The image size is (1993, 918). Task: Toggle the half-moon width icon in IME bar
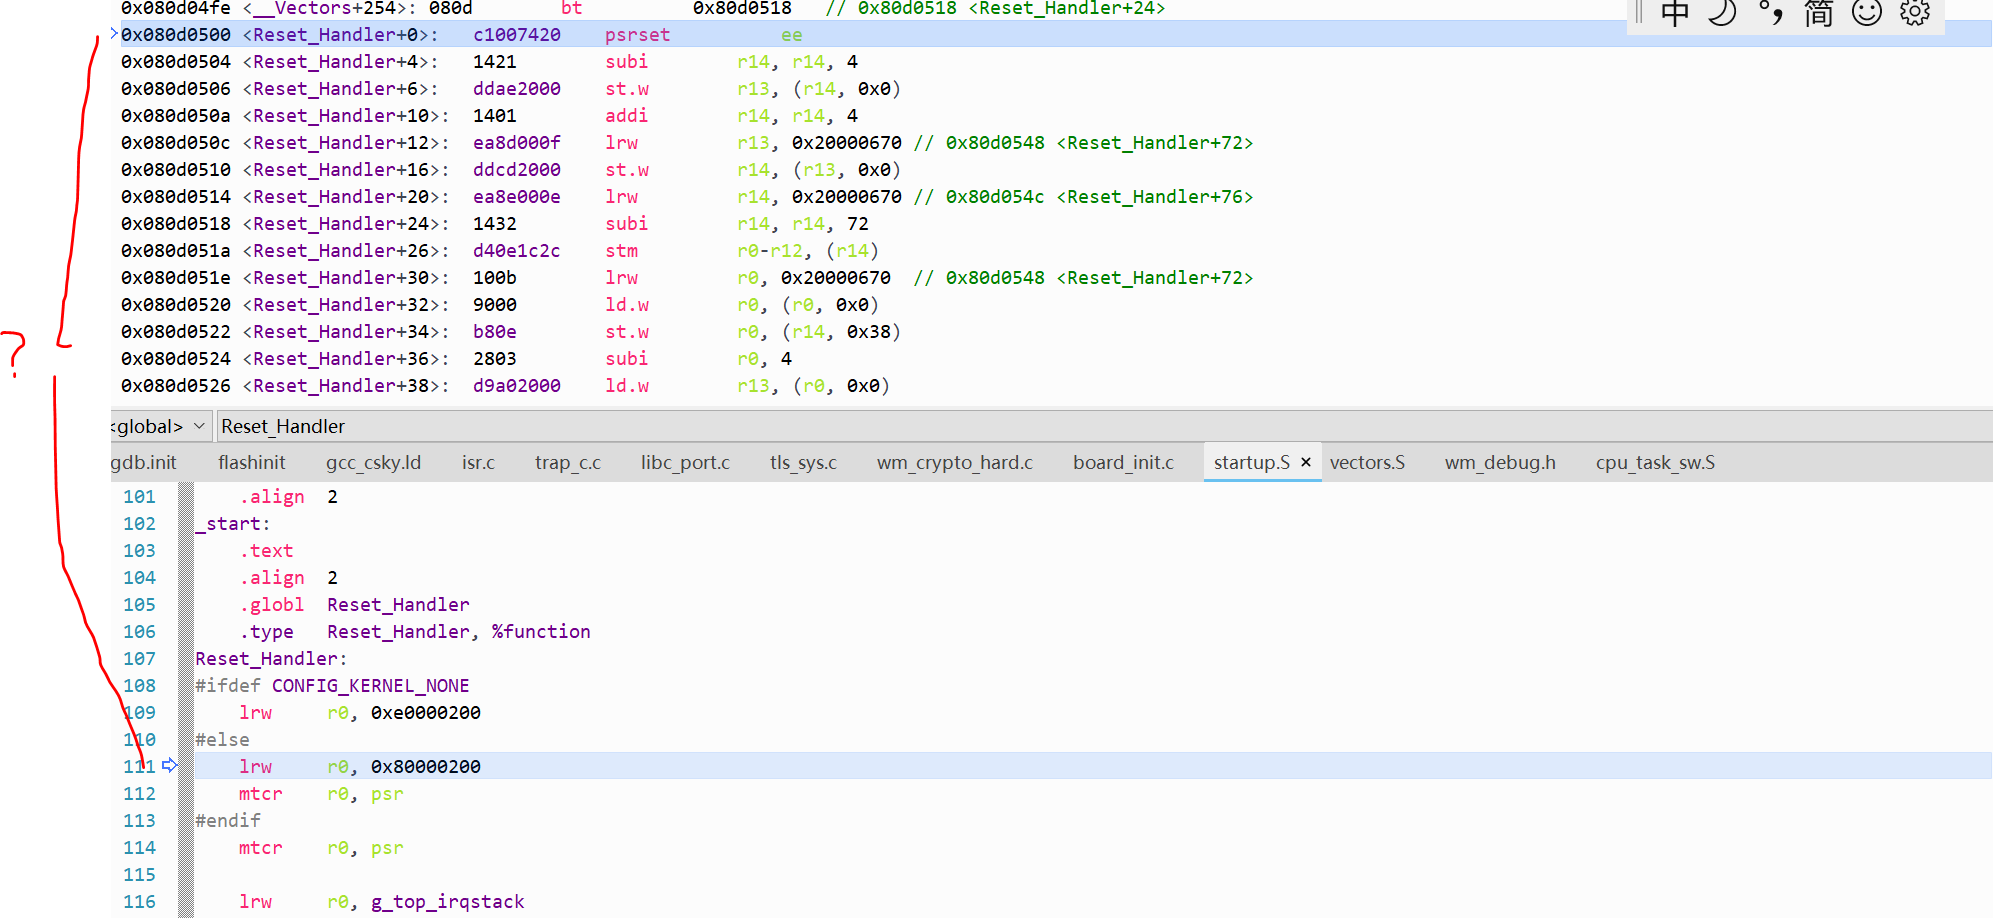click(x=1722, y=13)
